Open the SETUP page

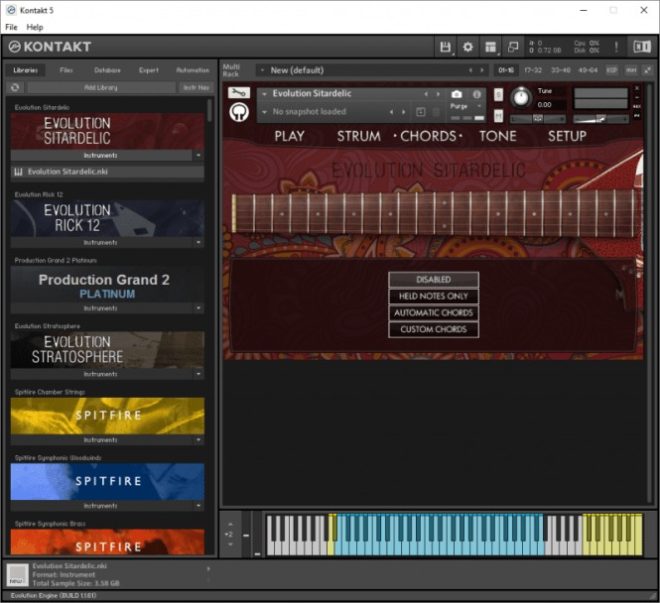[x=567, y=136]
